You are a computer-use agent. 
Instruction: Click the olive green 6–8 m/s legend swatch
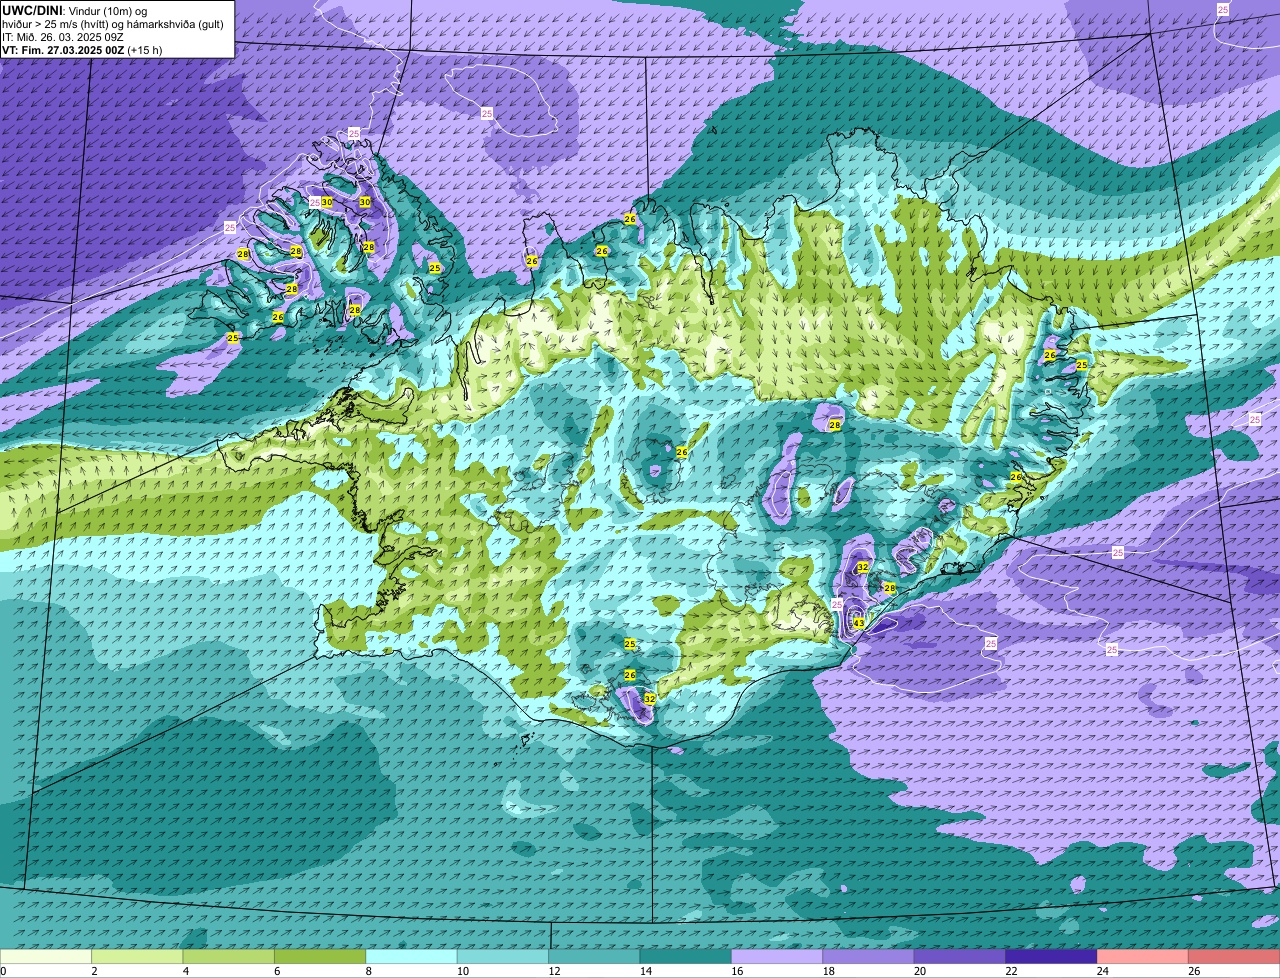pos(320,956)
